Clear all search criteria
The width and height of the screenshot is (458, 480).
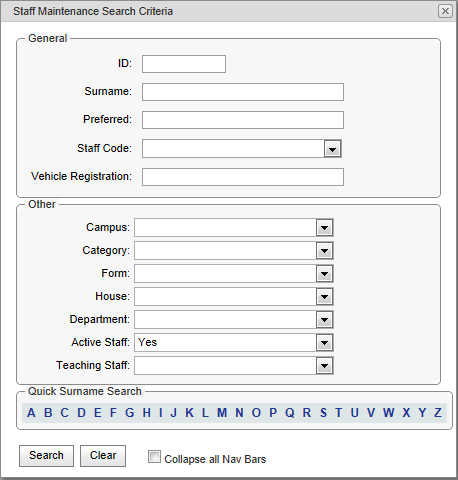coord(103,456)
